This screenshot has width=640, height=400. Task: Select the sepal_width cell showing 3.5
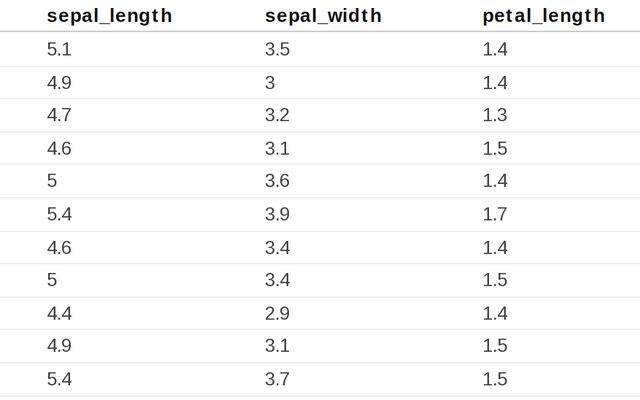(277, 49)
